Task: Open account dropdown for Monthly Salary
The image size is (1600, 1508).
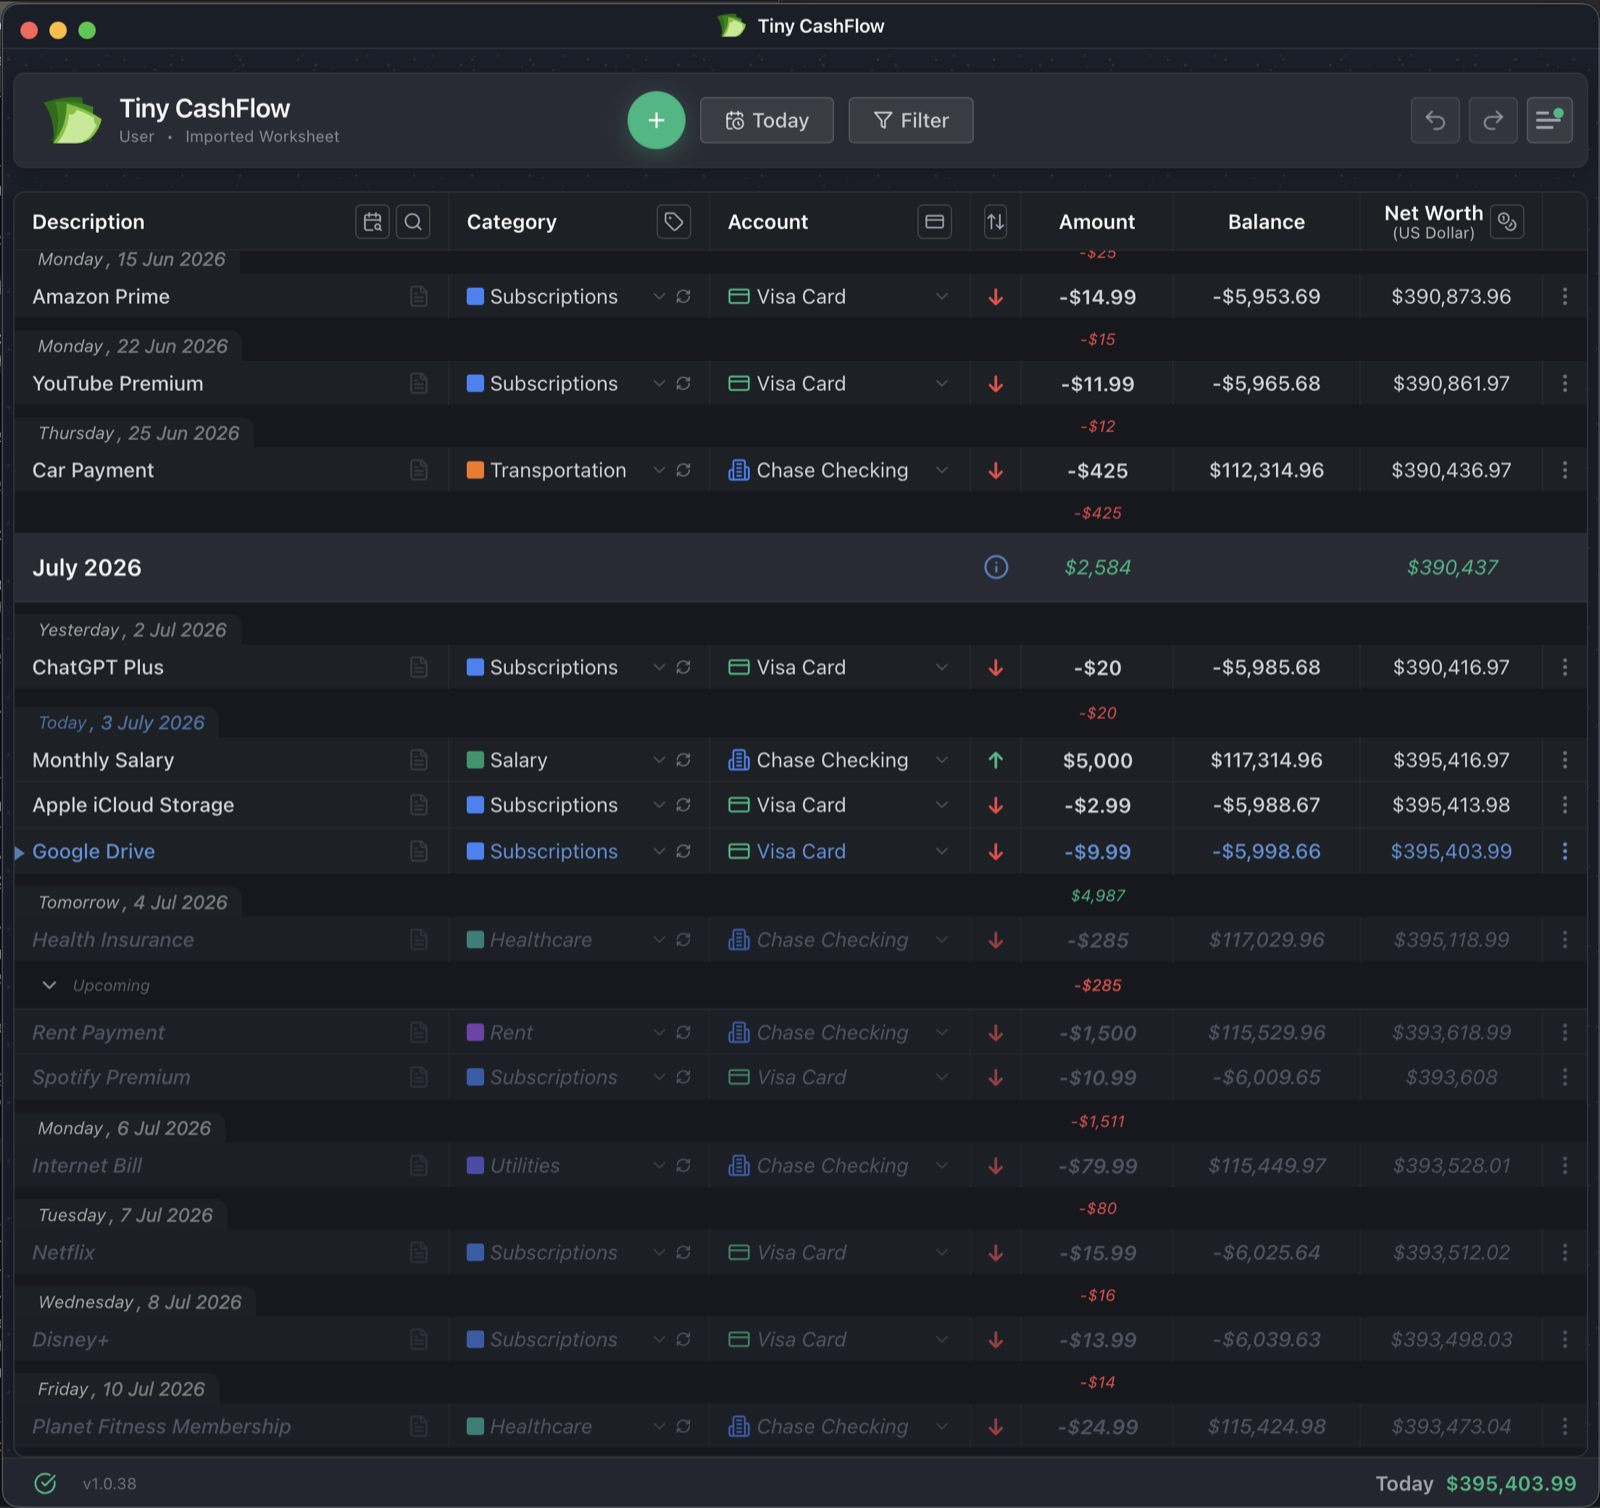Action: 942,760
